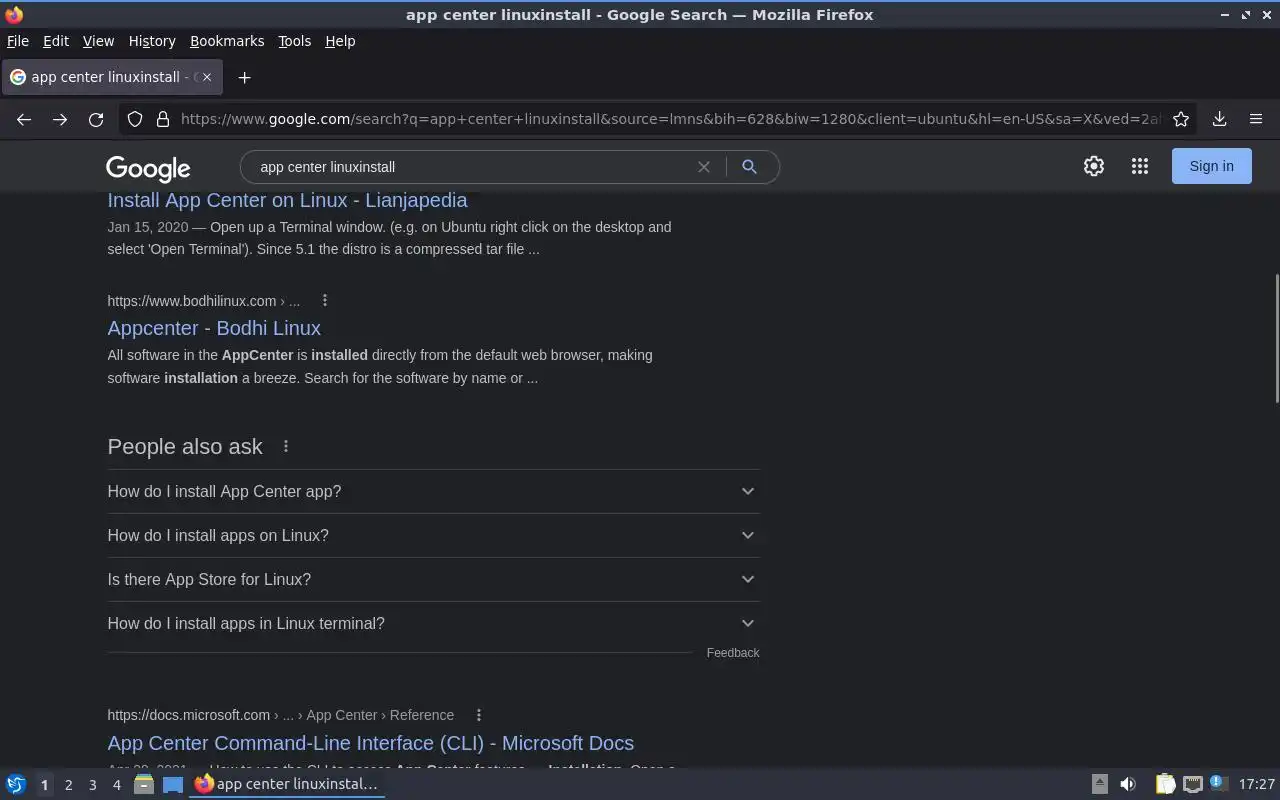Open People also ask options menu
The image size is (1280, 800).
tap(286, 446)
